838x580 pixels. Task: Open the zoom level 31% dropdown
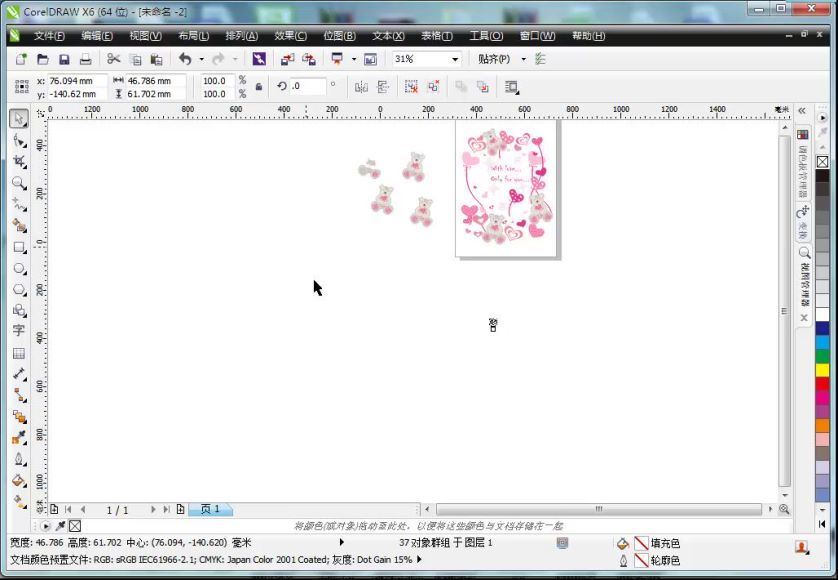(455, 59)
